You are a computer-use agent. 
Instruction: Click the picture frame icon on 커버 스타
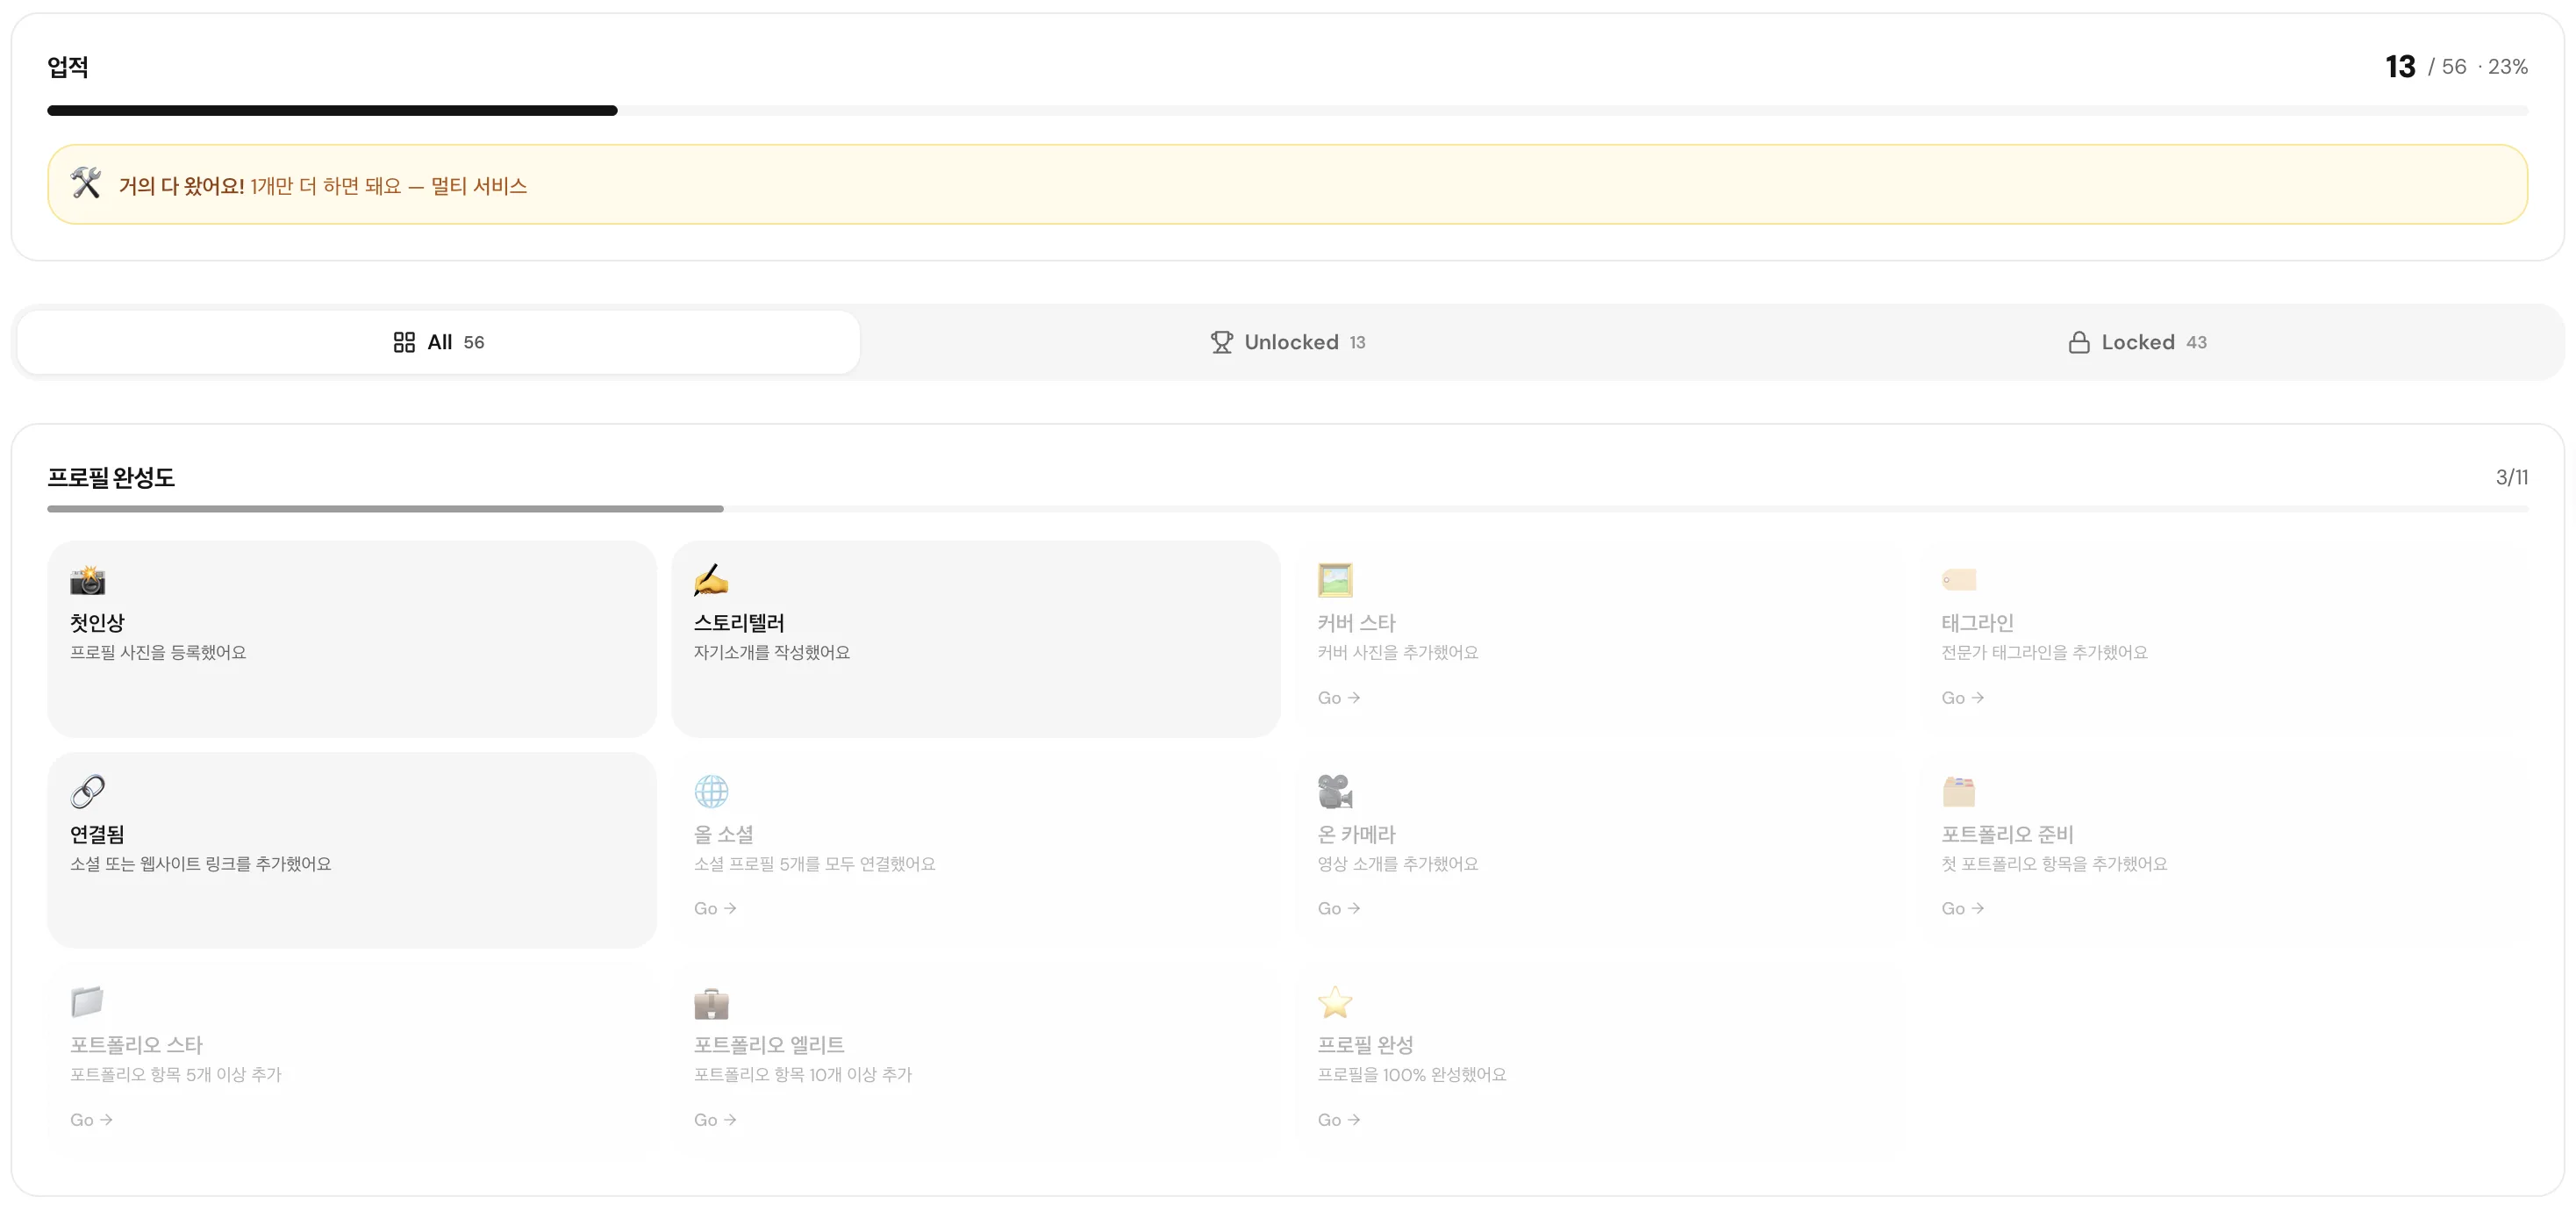[x=1335, y=580]
